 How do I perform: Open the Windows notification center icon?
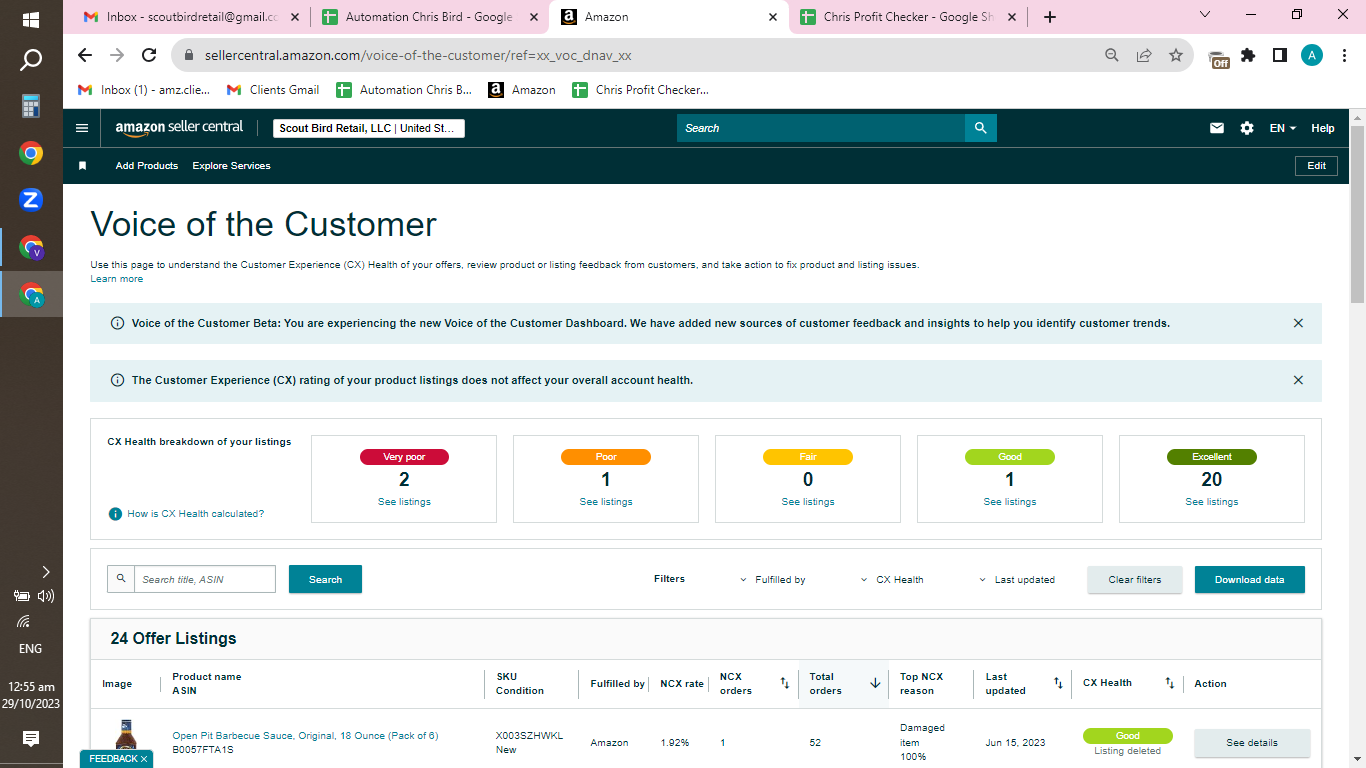click(x=31, y=739)
